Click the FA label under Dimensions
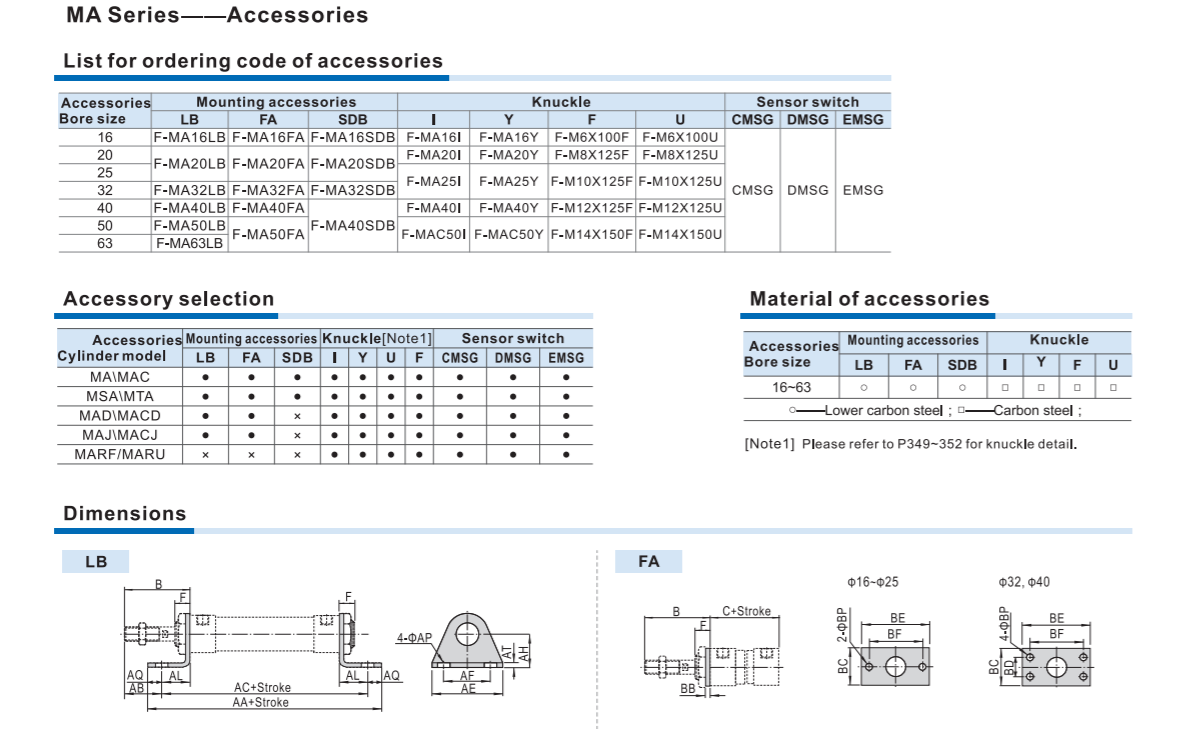Image resolution: width=1186 pixels, height=729 pixels. 649,562
